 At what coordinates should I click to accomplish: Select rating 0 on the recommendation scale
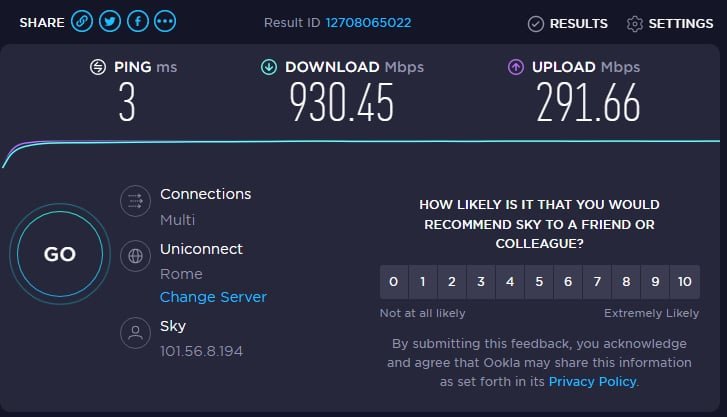[394, 282]
